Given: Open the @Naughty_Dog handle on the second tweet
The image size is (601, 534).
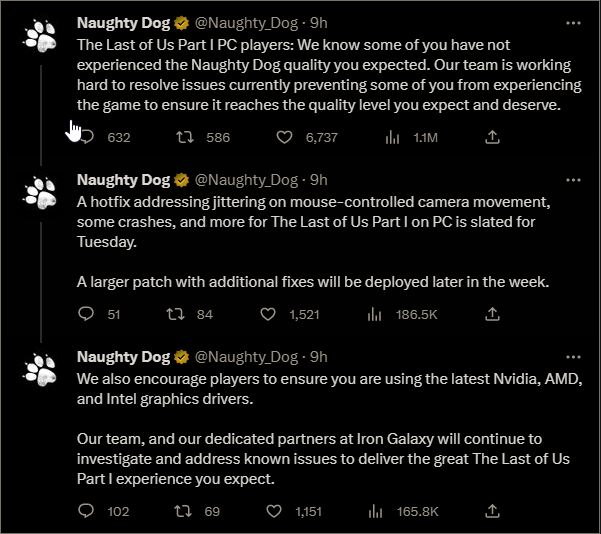Looking at the screenshot, I should point(246,180).
